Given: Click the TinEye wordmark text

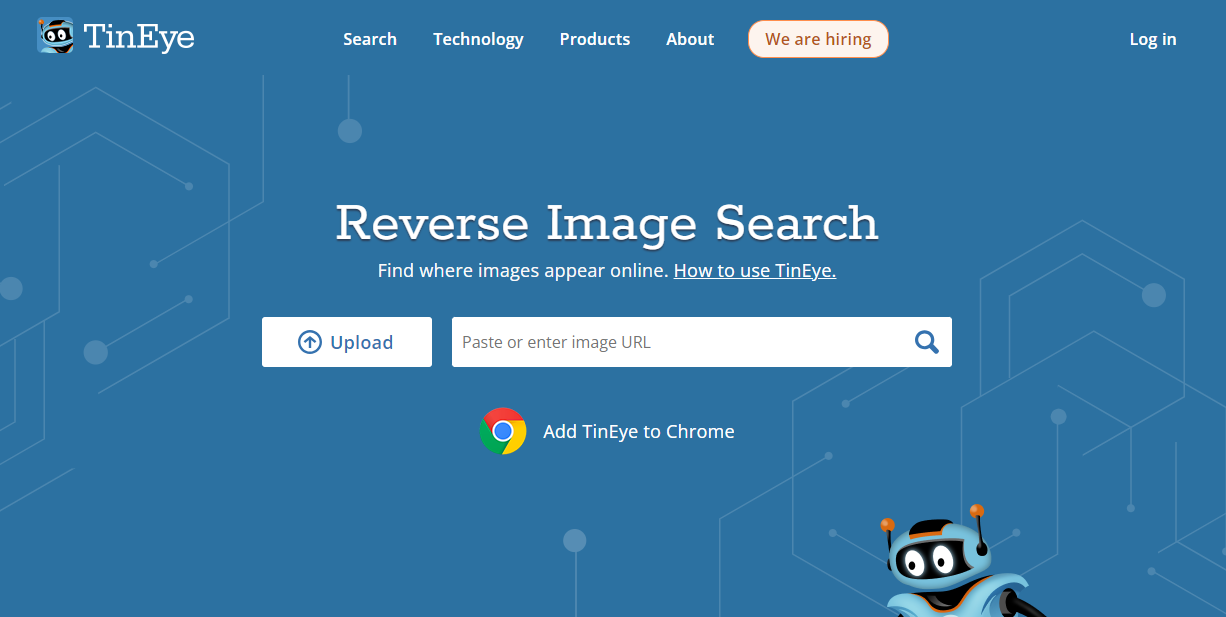Looking at the screenshot, I should click(139, 37).
